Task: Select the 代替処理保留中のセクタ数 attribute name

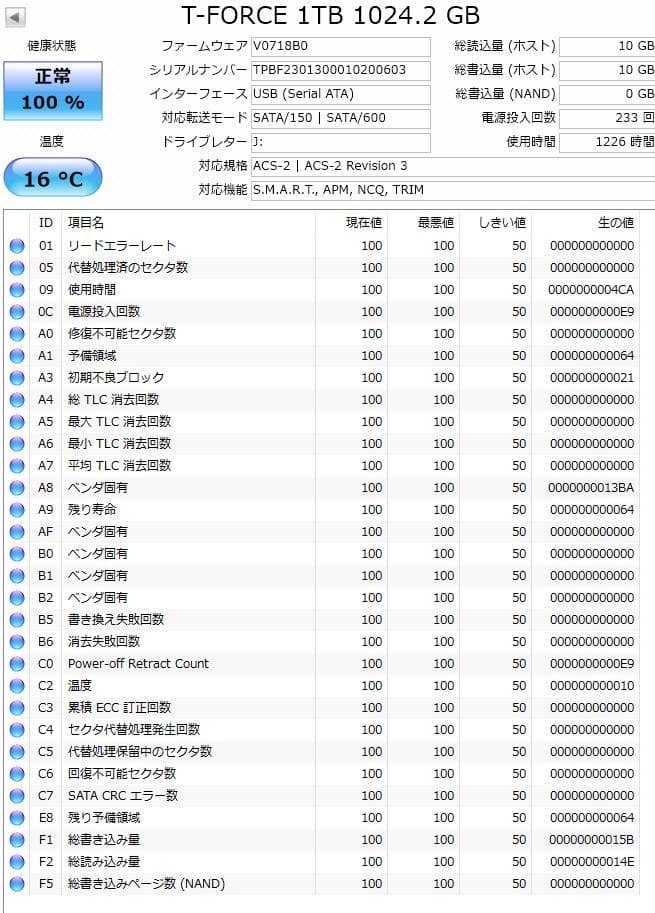Action: [140, 752]
